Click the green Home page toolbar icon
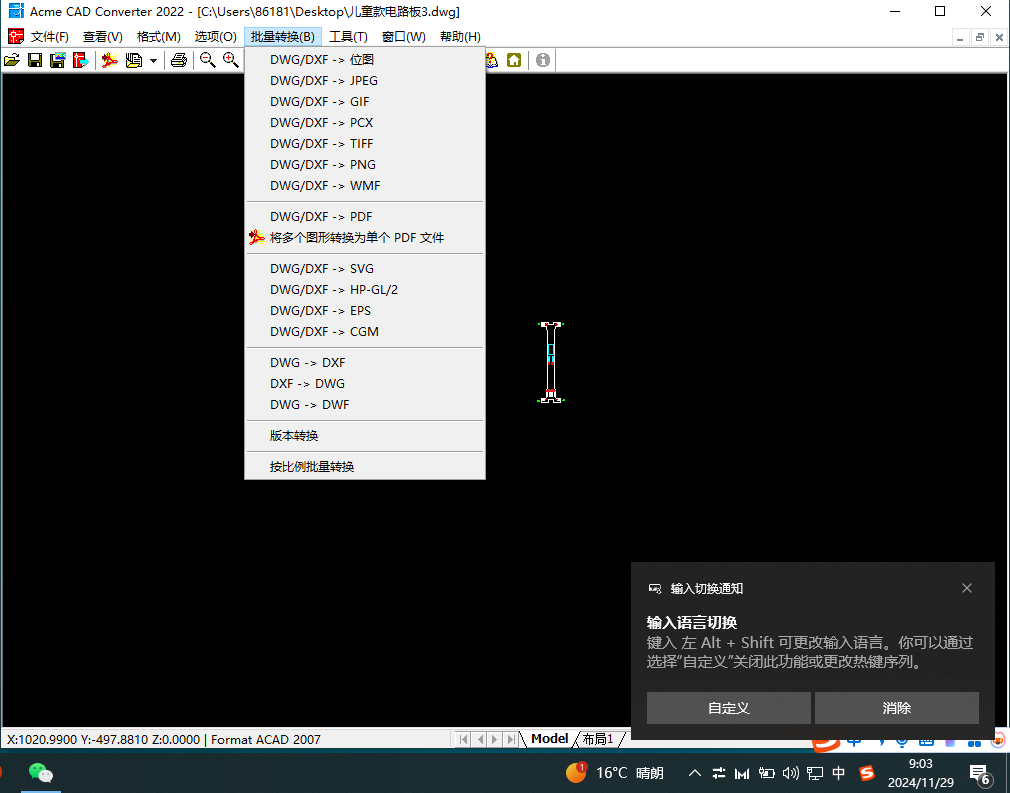 514,61
